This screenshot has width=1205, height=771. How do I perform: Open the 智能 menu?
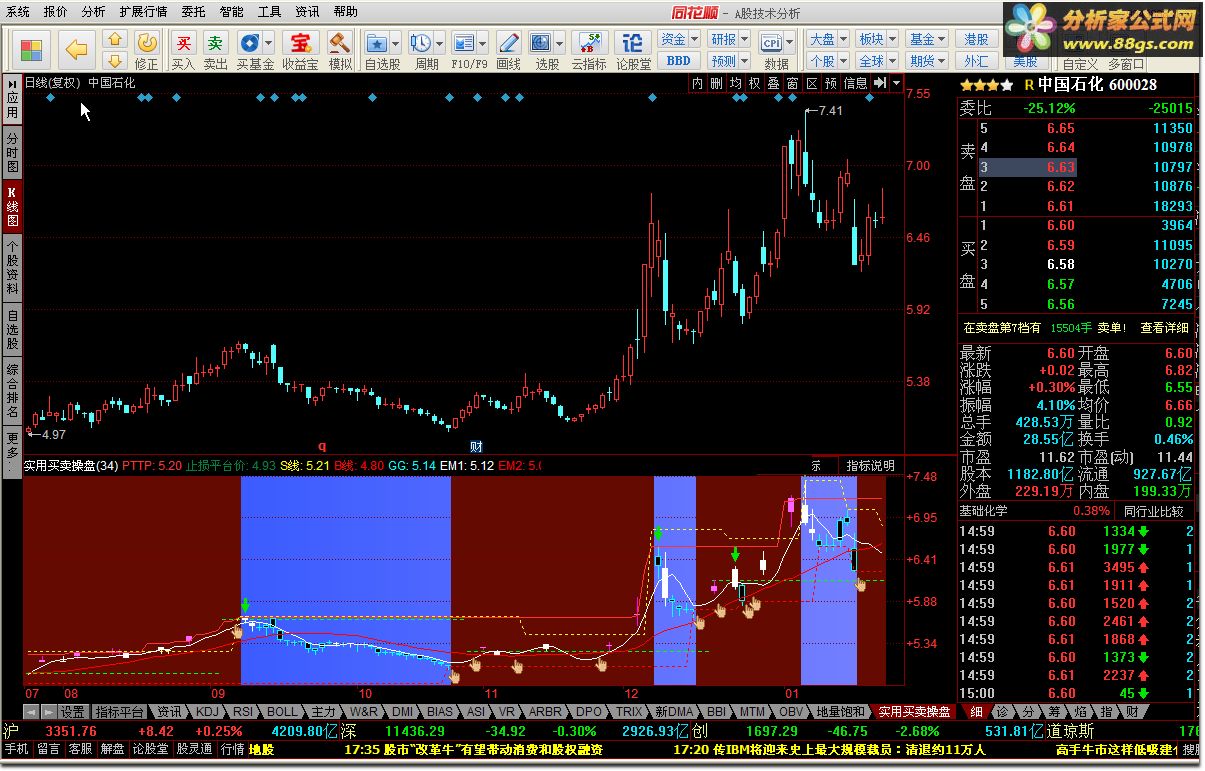[x=231, y=12]
